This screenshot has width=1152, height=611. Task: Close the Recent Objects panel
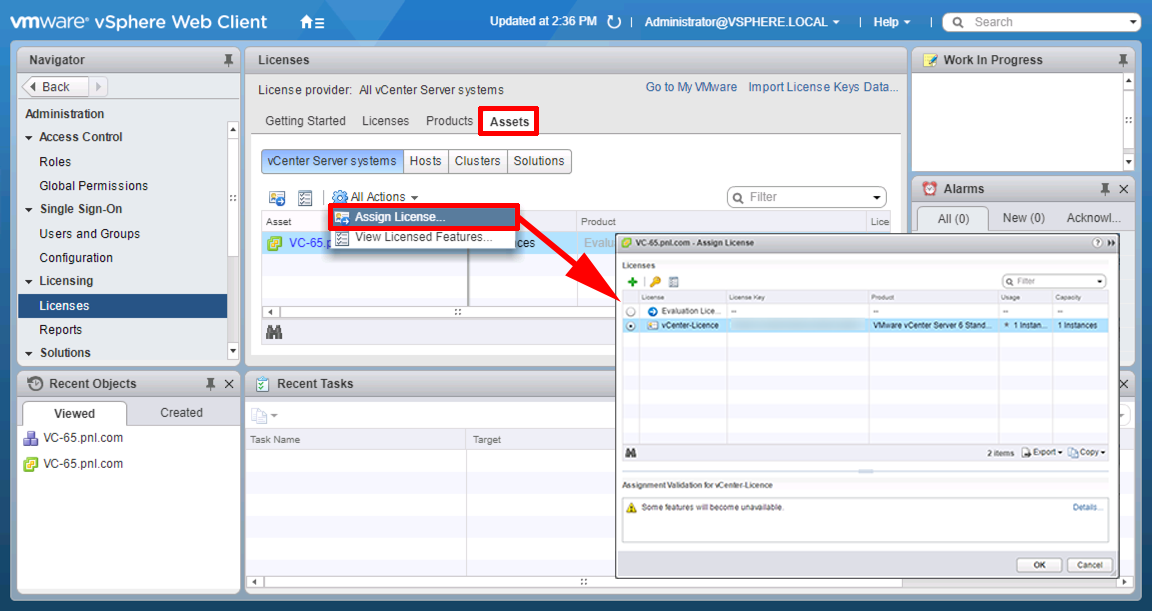click(229, 384)
